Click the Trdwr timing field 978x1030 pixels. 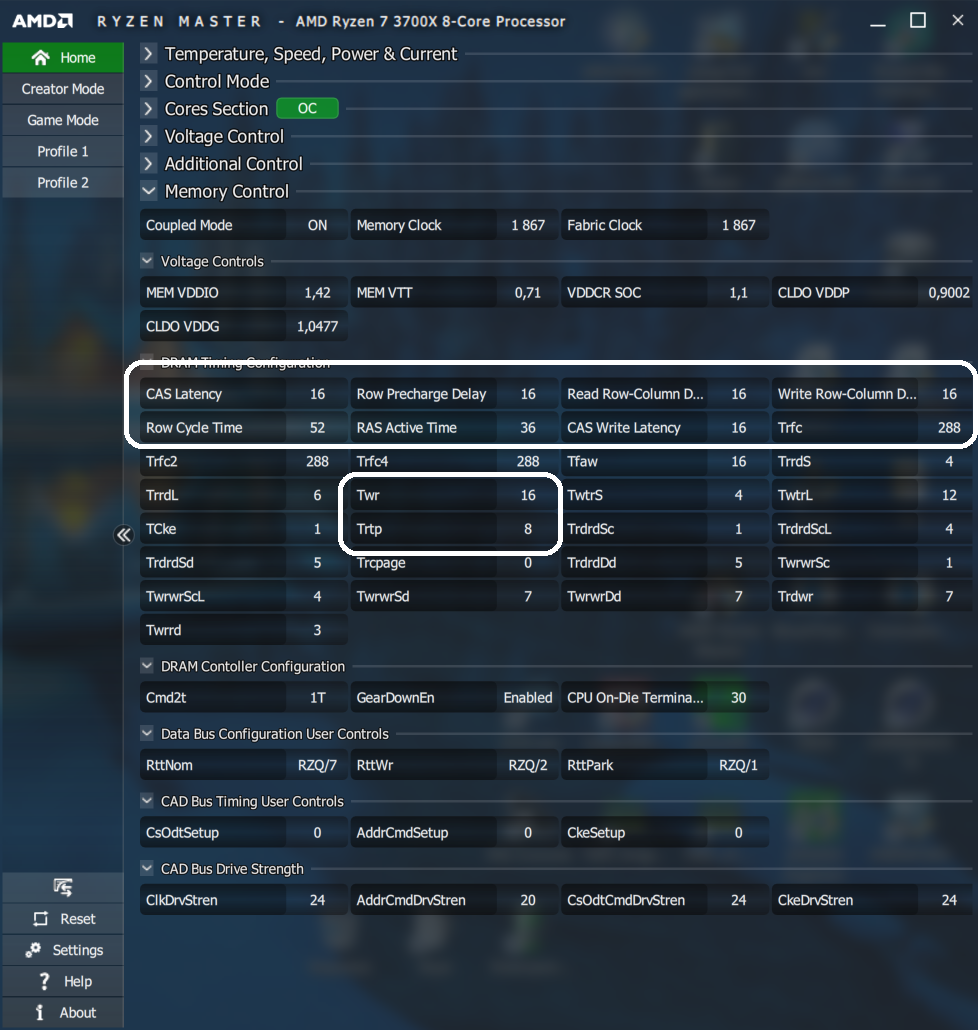pyautogui.click(x=872, y=596)
